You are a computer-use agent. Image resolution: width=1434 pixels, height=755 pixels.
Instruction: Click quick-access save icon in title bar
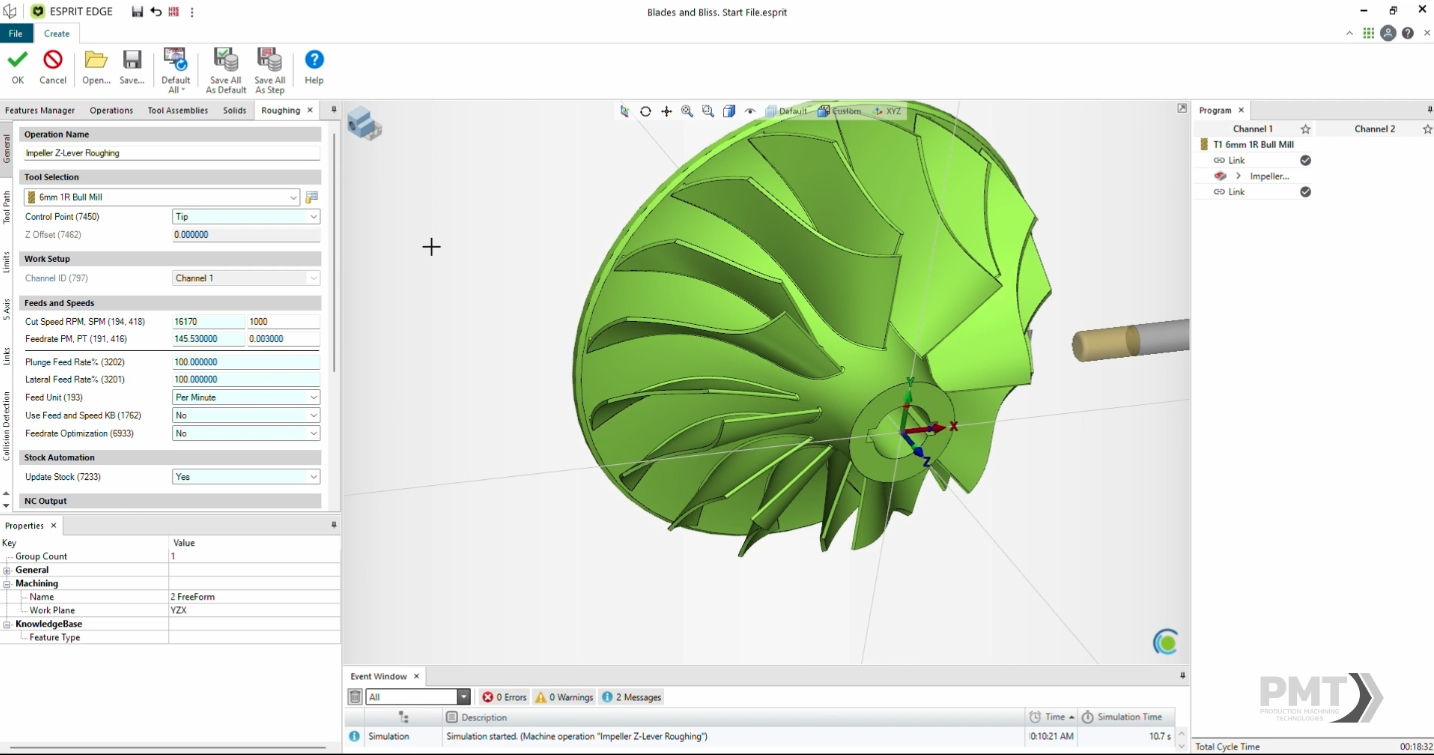click(x=137, y=12)
